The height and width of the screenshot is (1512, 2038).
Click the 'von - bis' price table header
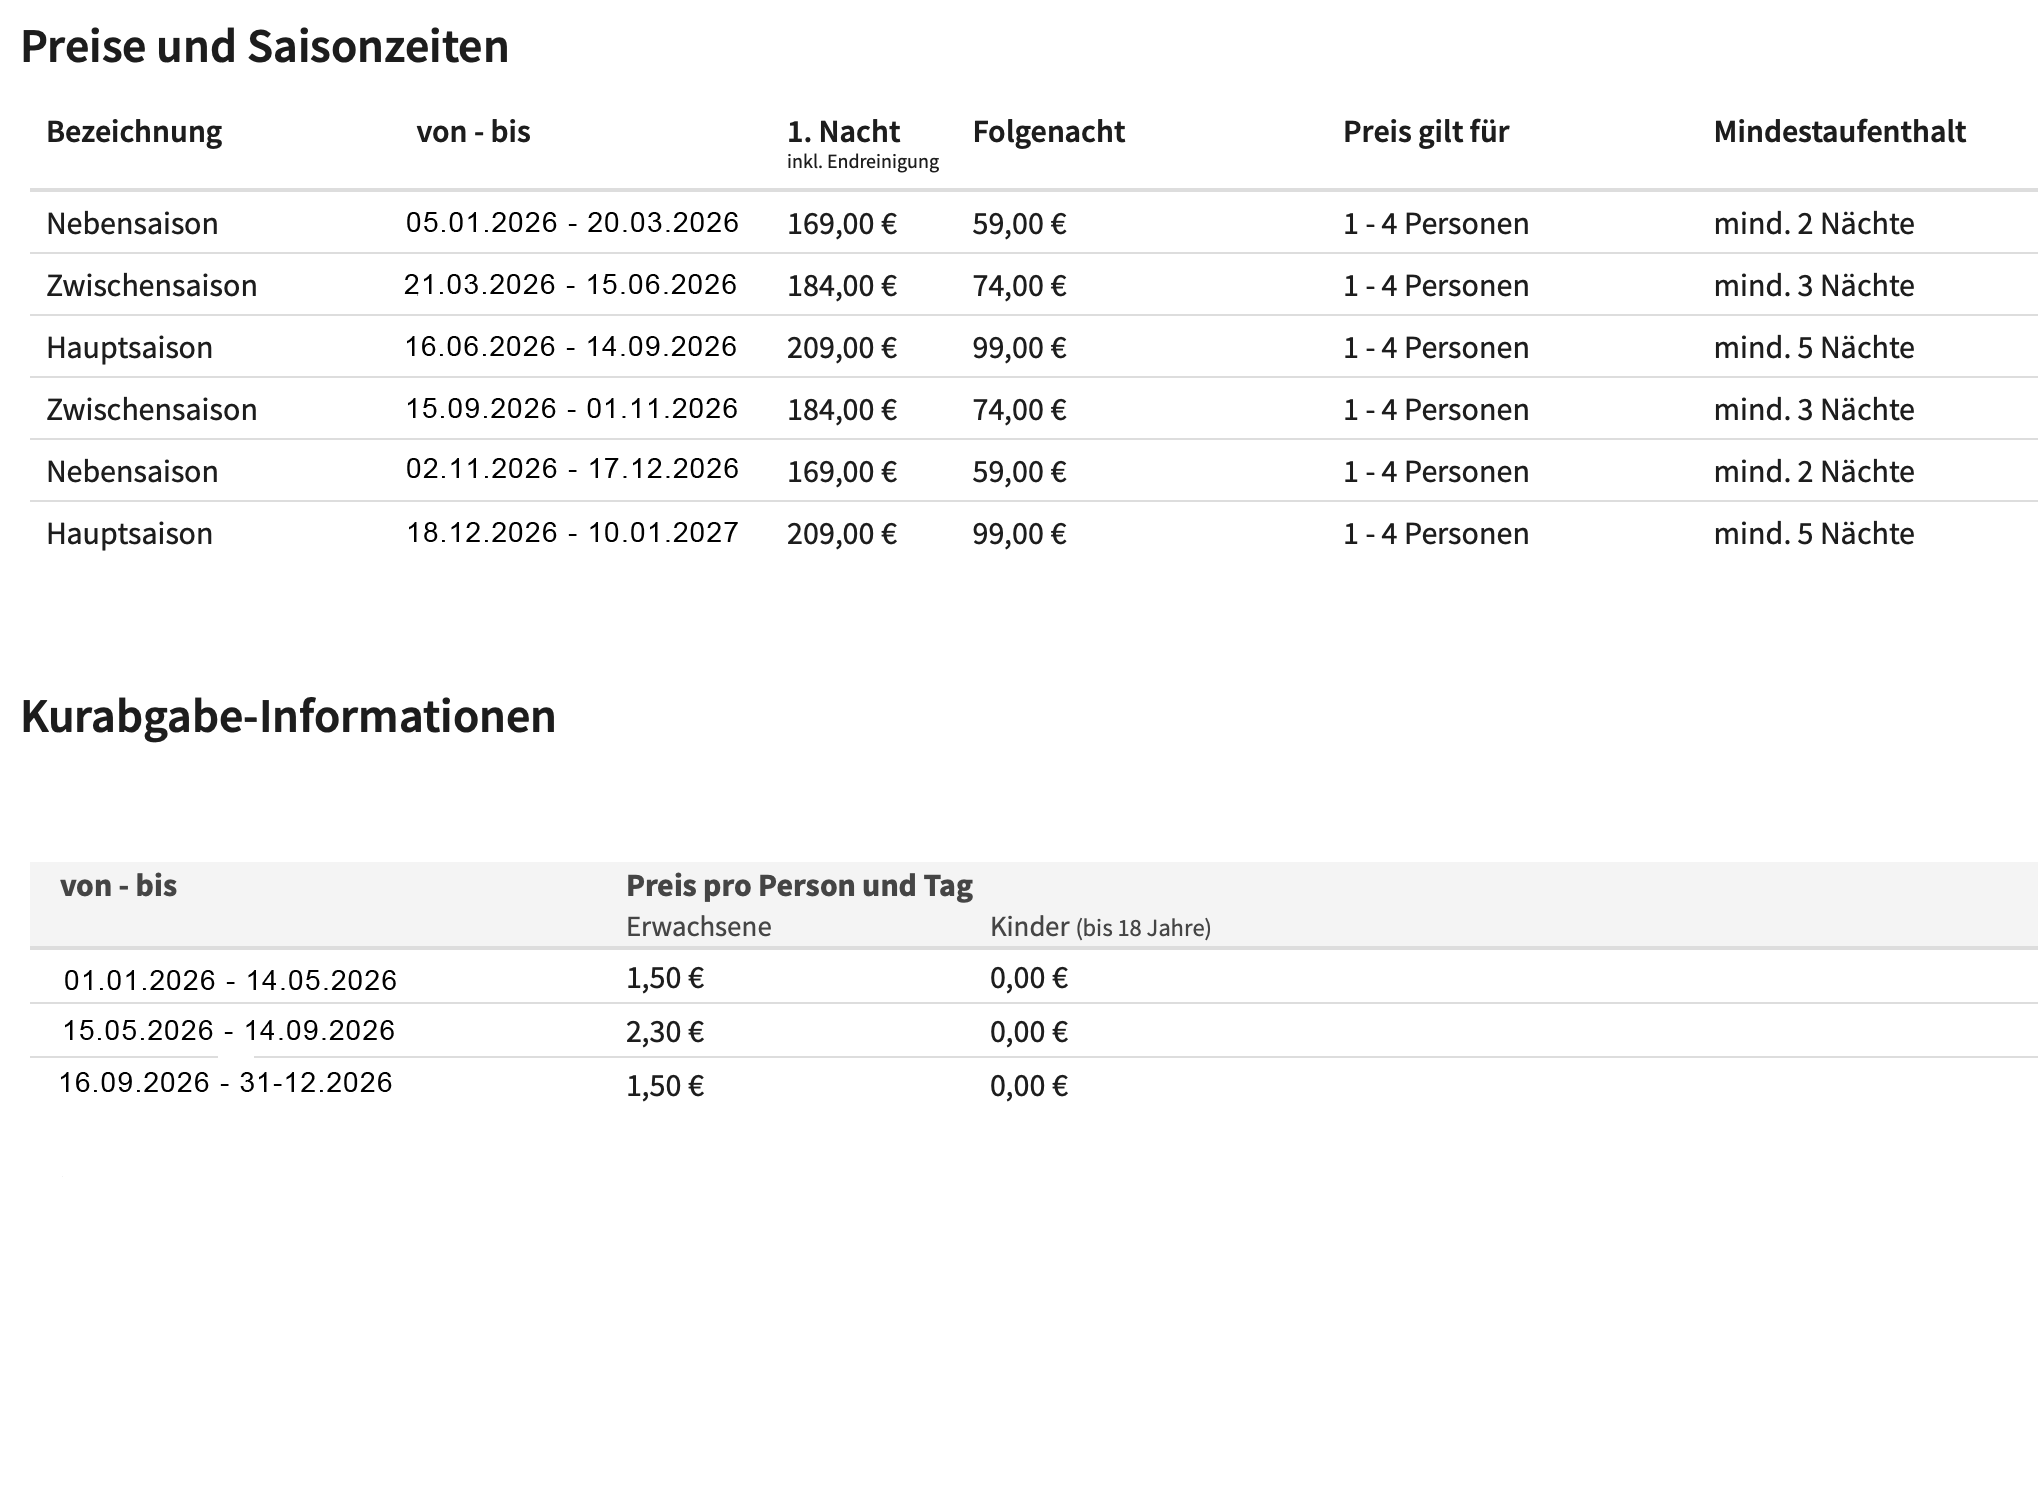pyautogui.click(x=473, y=132)
